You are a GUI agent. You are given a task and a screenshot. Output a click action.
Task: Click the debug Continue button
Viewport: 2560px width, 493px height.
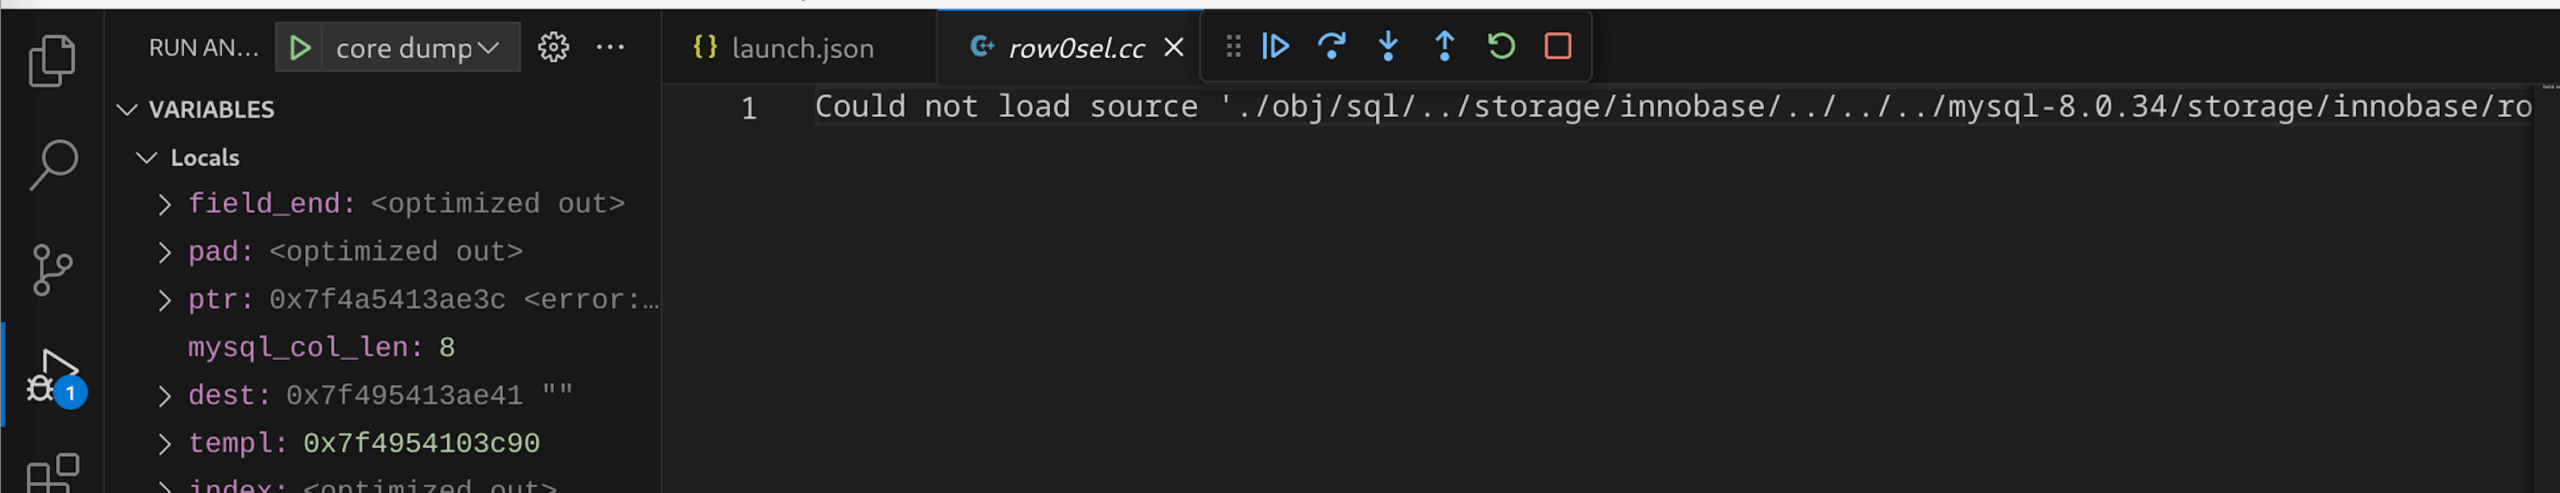pyautogui.click(x=1275, y=46)
